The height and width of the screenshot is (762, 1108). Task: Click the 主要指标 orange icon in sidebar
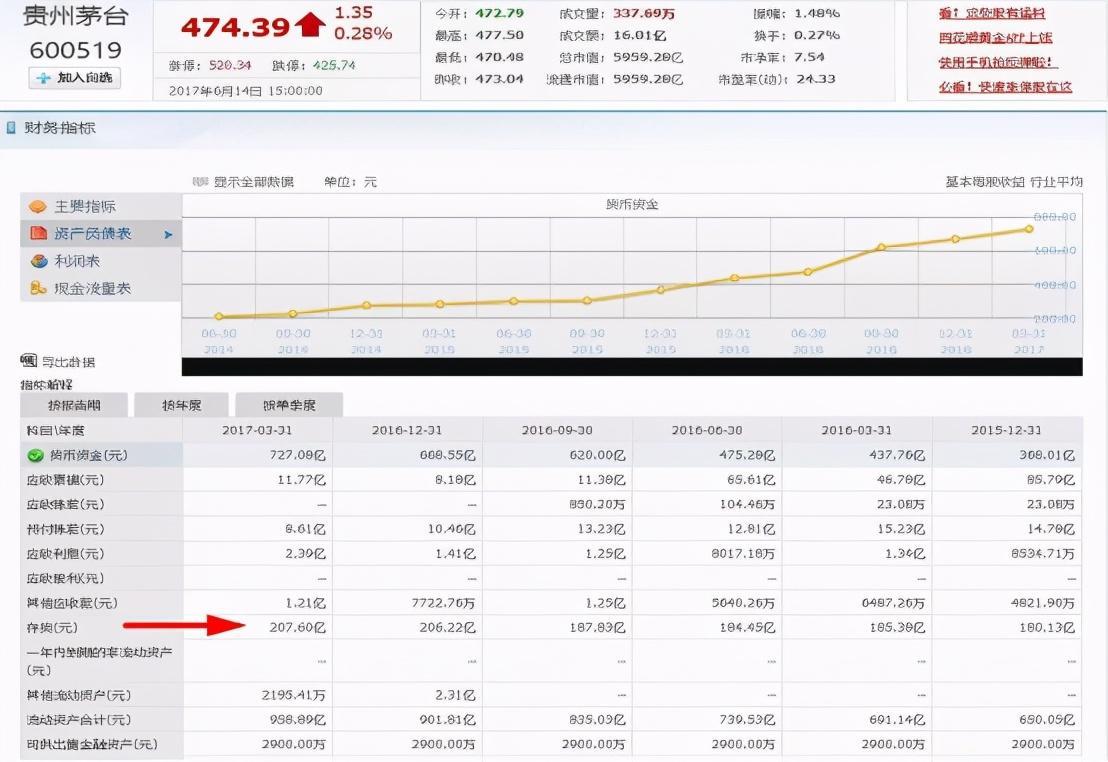(38, 207)
